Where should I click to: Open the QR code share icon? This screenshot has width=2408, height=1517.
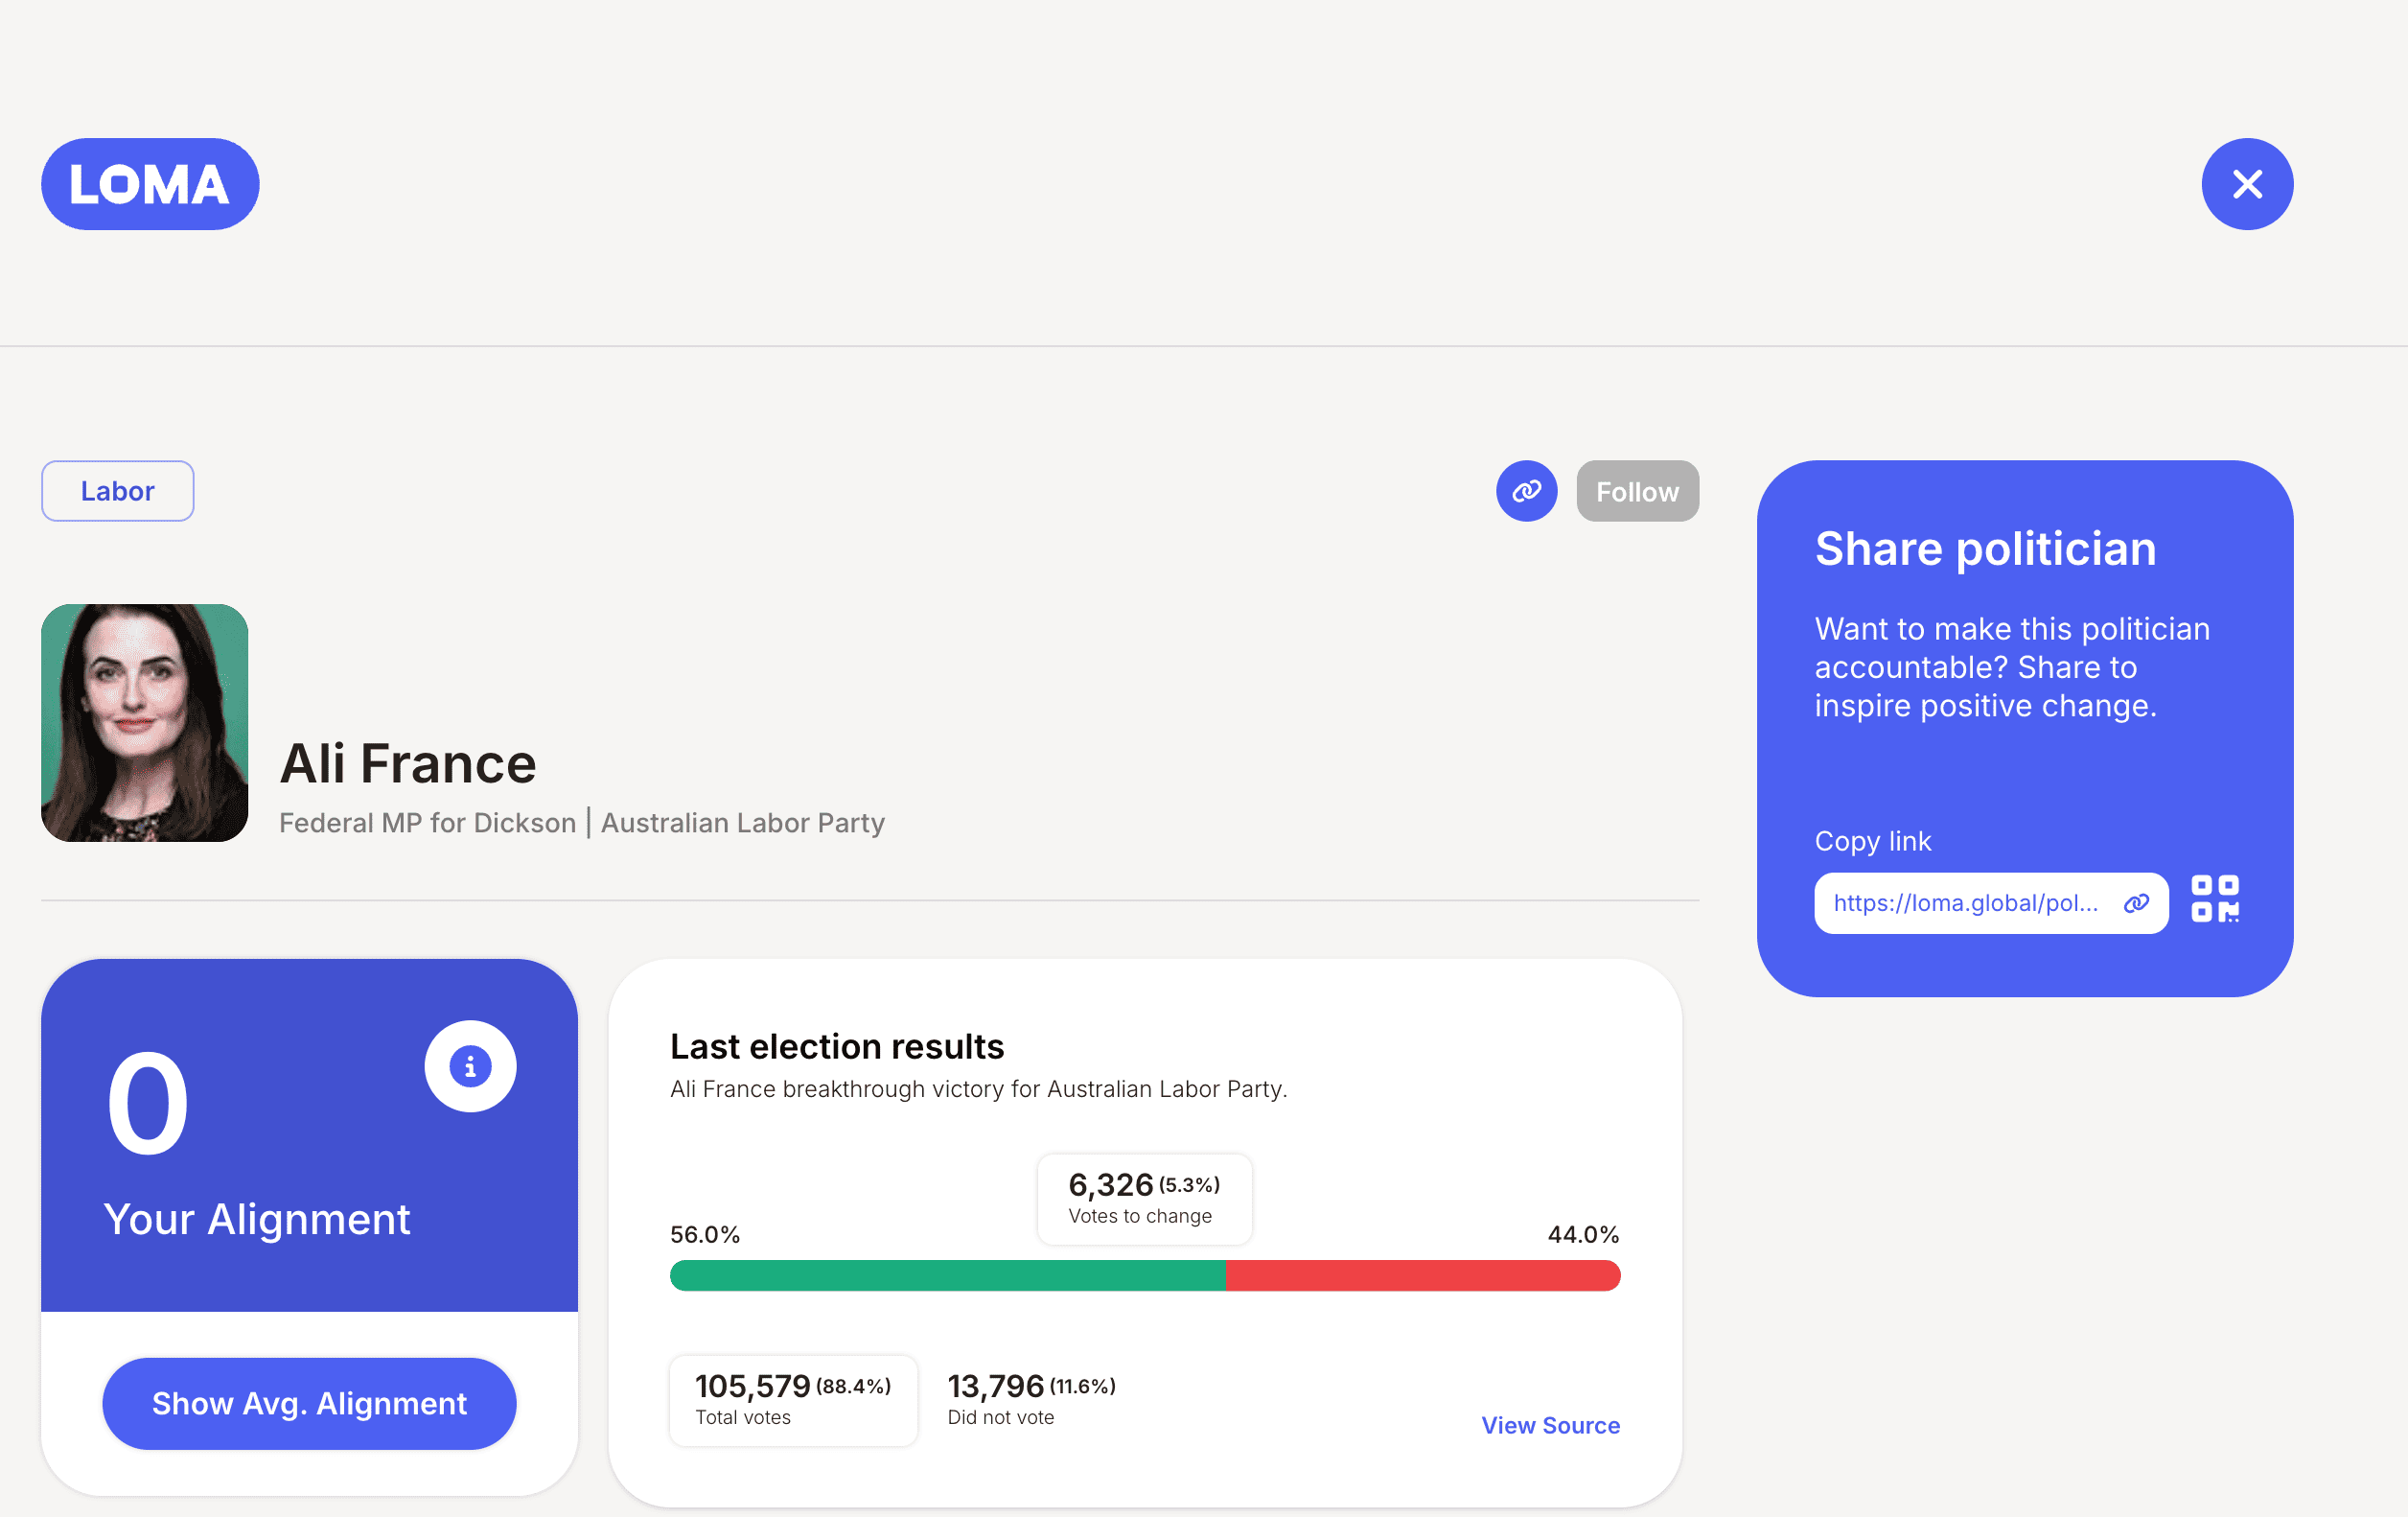tap(2214, 899)
